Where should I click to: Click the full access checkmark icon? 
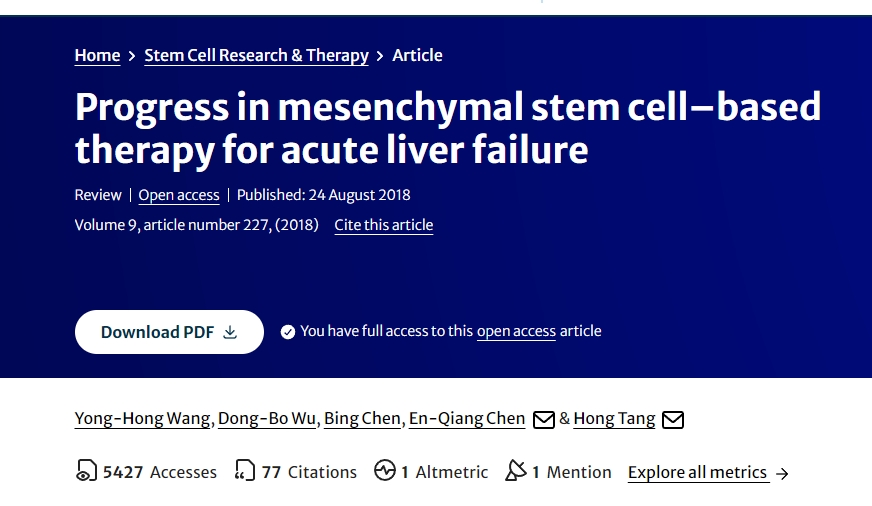(x=288, y=332)
